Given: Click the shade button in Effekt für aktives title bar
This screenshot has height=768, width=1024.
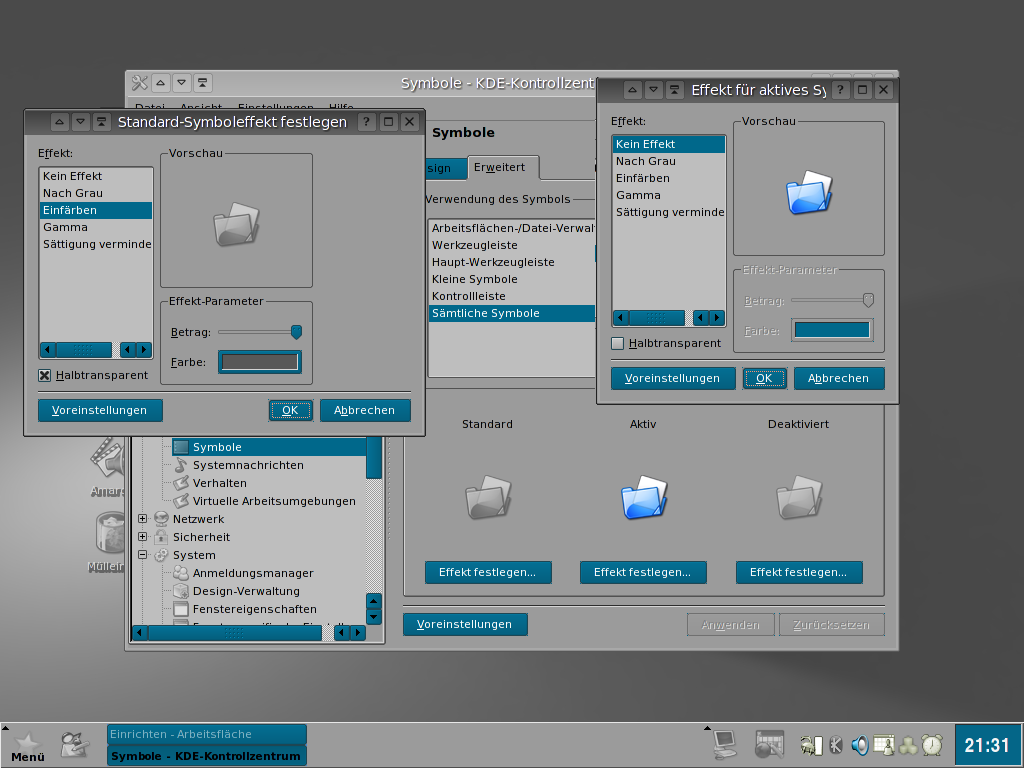Looking at the screenshot, I should coord(675,89).
